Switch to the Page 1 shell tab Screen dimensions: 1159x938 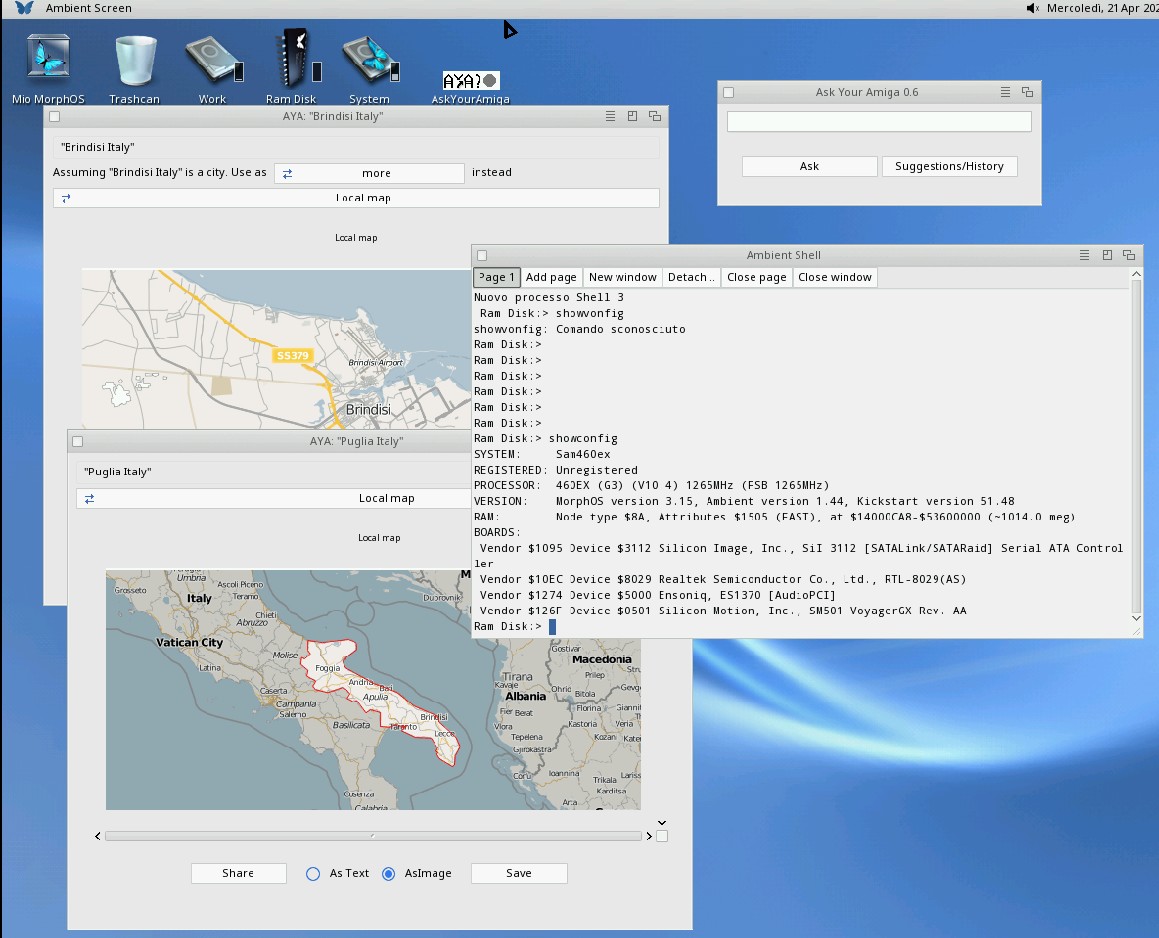click(x=497, y=277)
